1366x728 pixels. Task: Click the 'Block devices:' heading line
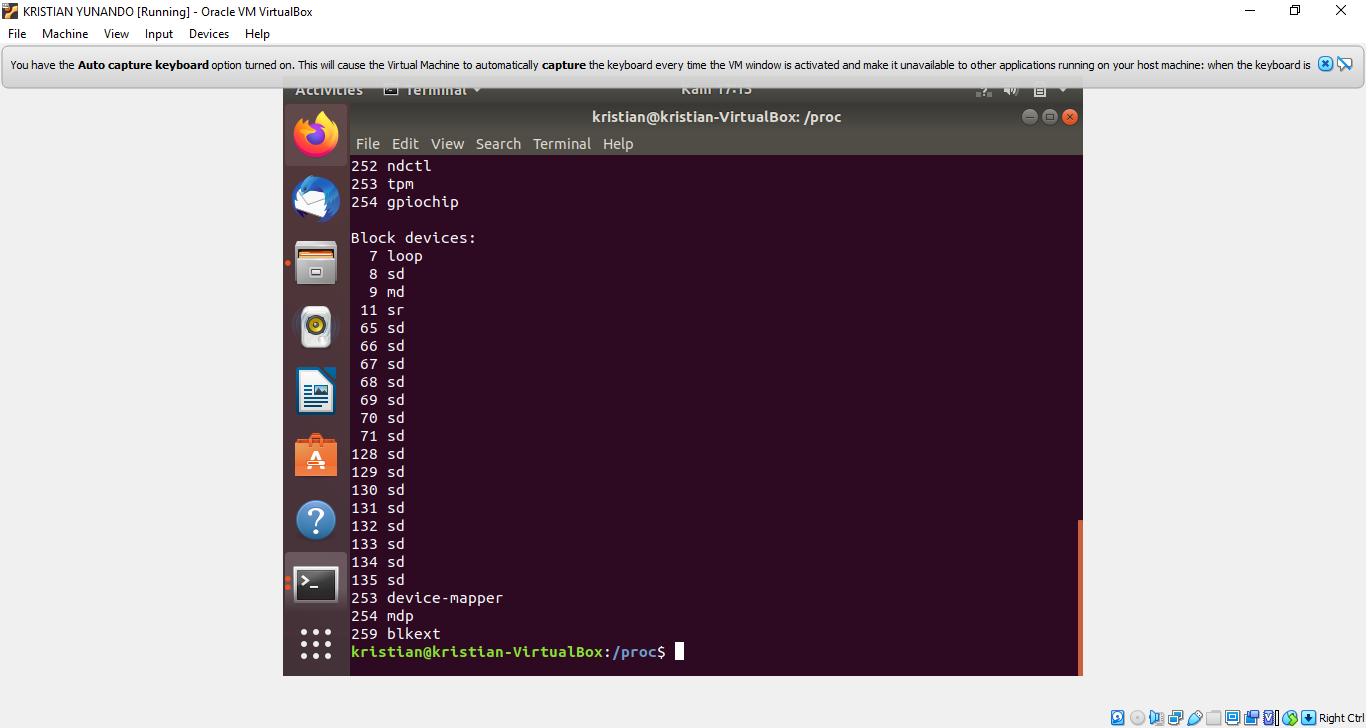(x=414, y=238)
